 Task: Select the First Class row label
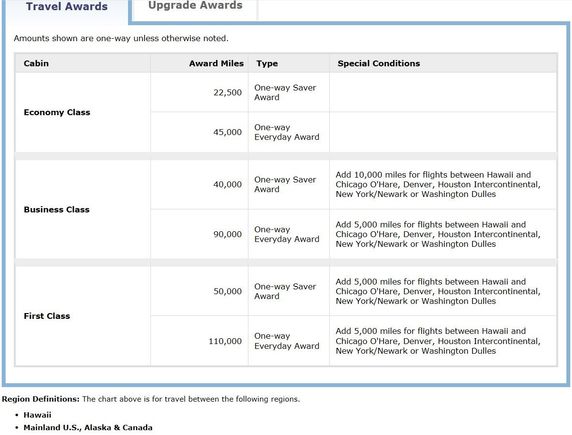pyautogui.click(x=47, y=316)
